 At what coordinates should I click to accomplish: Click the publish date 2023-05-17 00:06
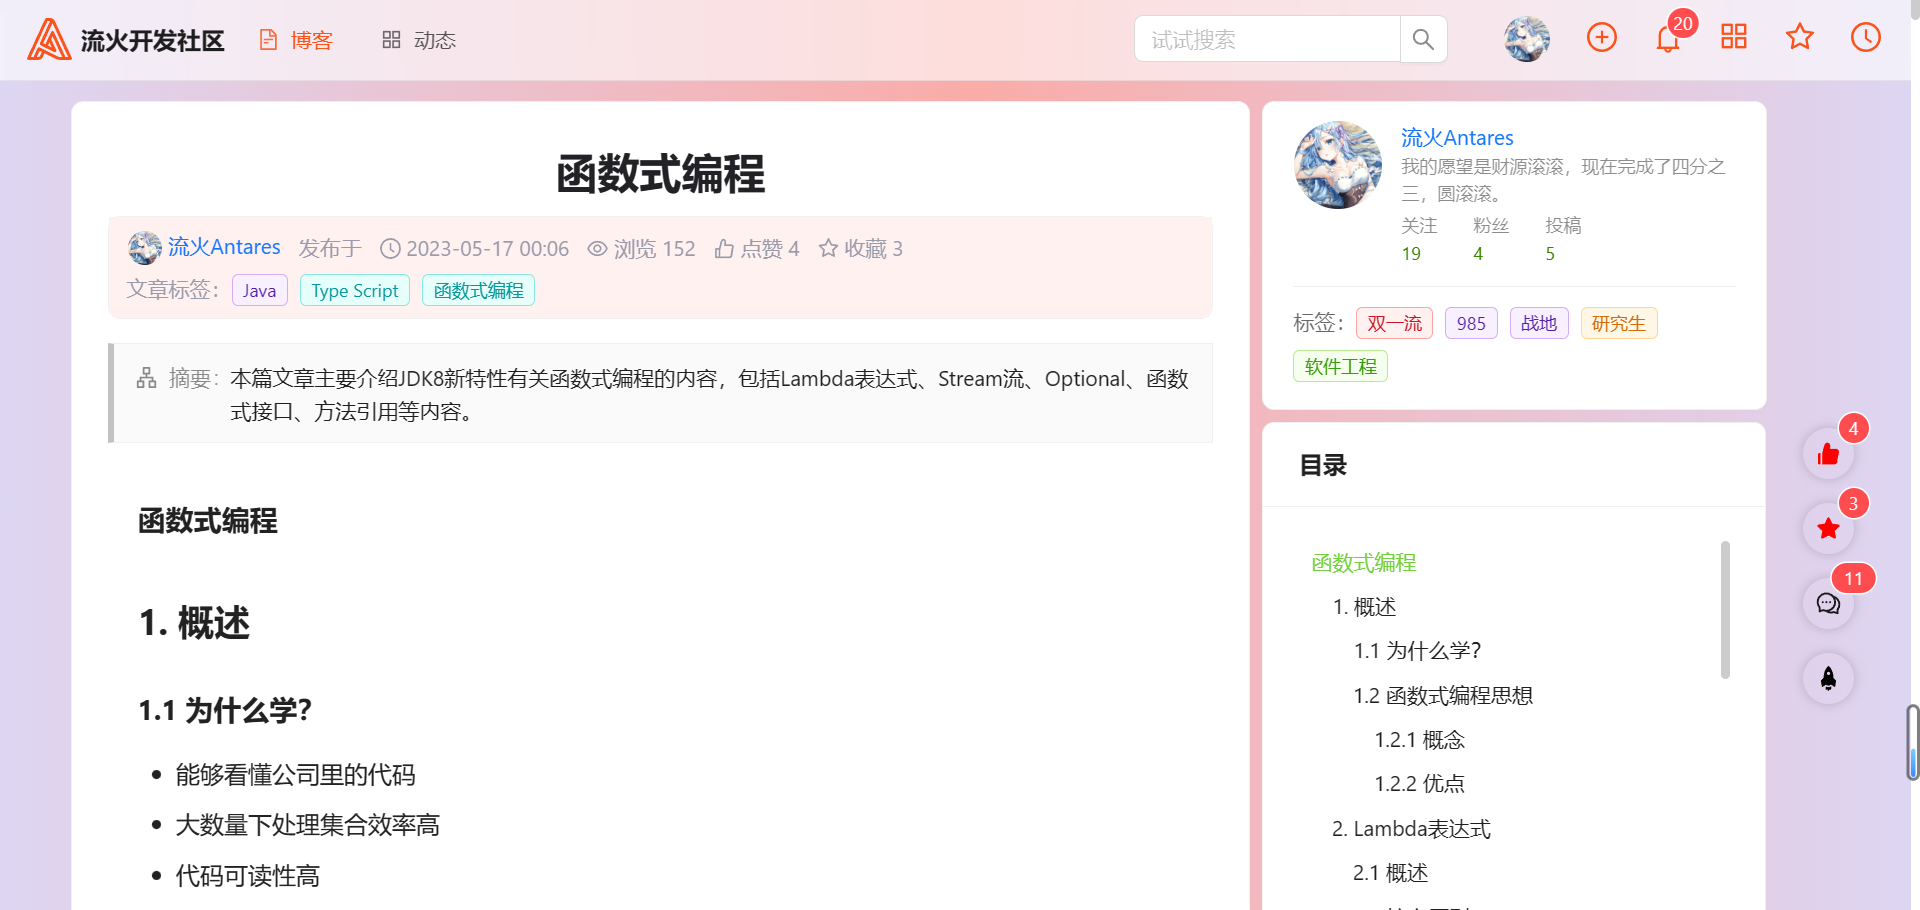click(x=487, y=248)
